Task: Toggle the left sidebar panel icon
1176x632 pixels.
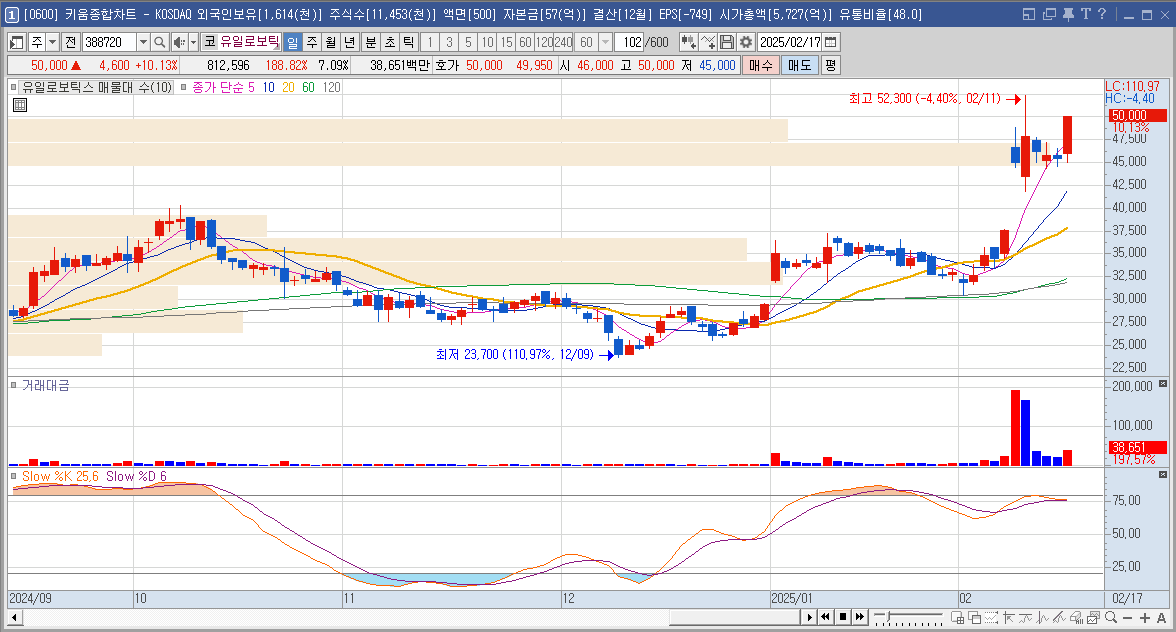Action: click(x=16, y=43)
